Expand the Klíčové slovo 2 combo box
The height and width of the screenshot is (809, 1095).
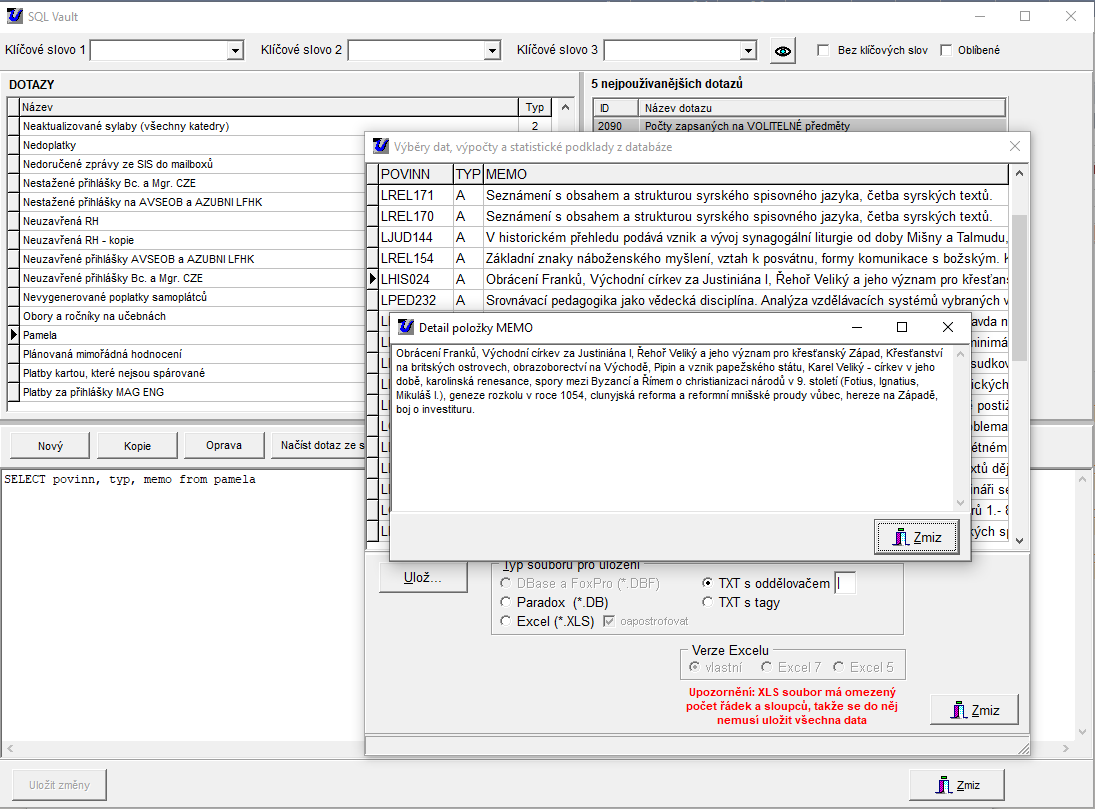click(x=492, y=51)
